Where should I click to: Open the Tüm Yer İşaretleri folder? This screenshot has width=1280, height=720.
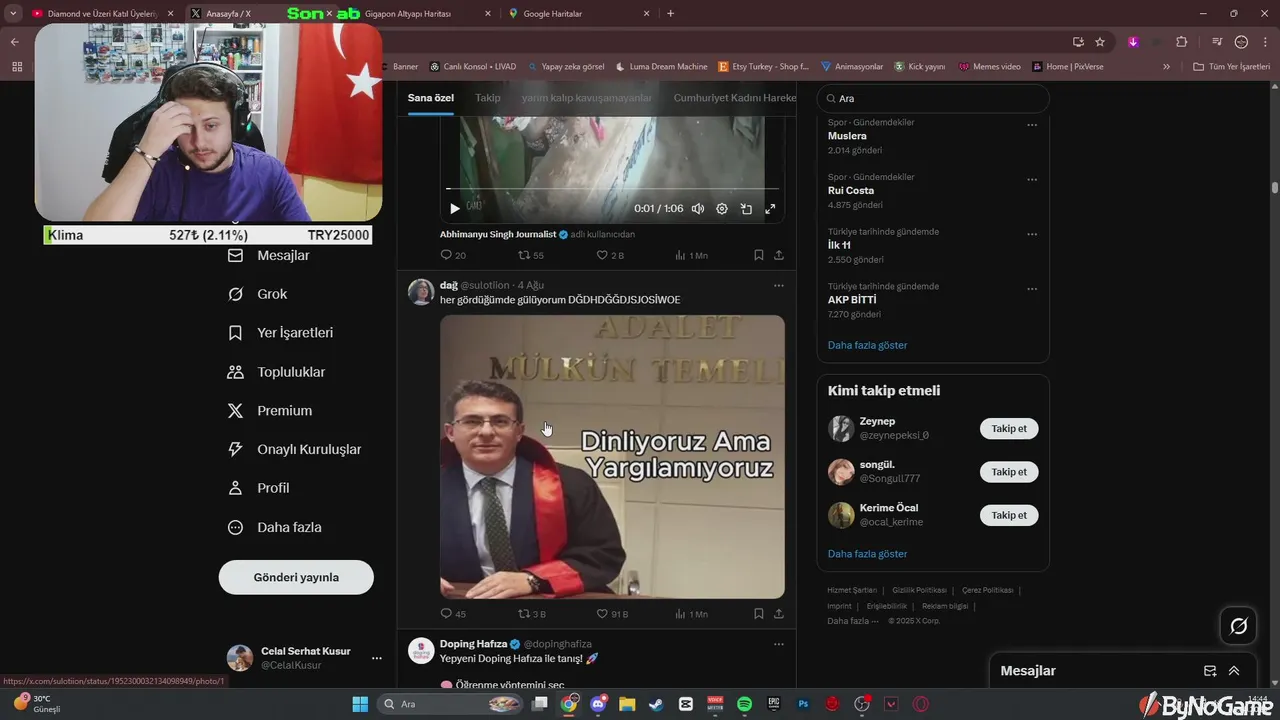1231,67
